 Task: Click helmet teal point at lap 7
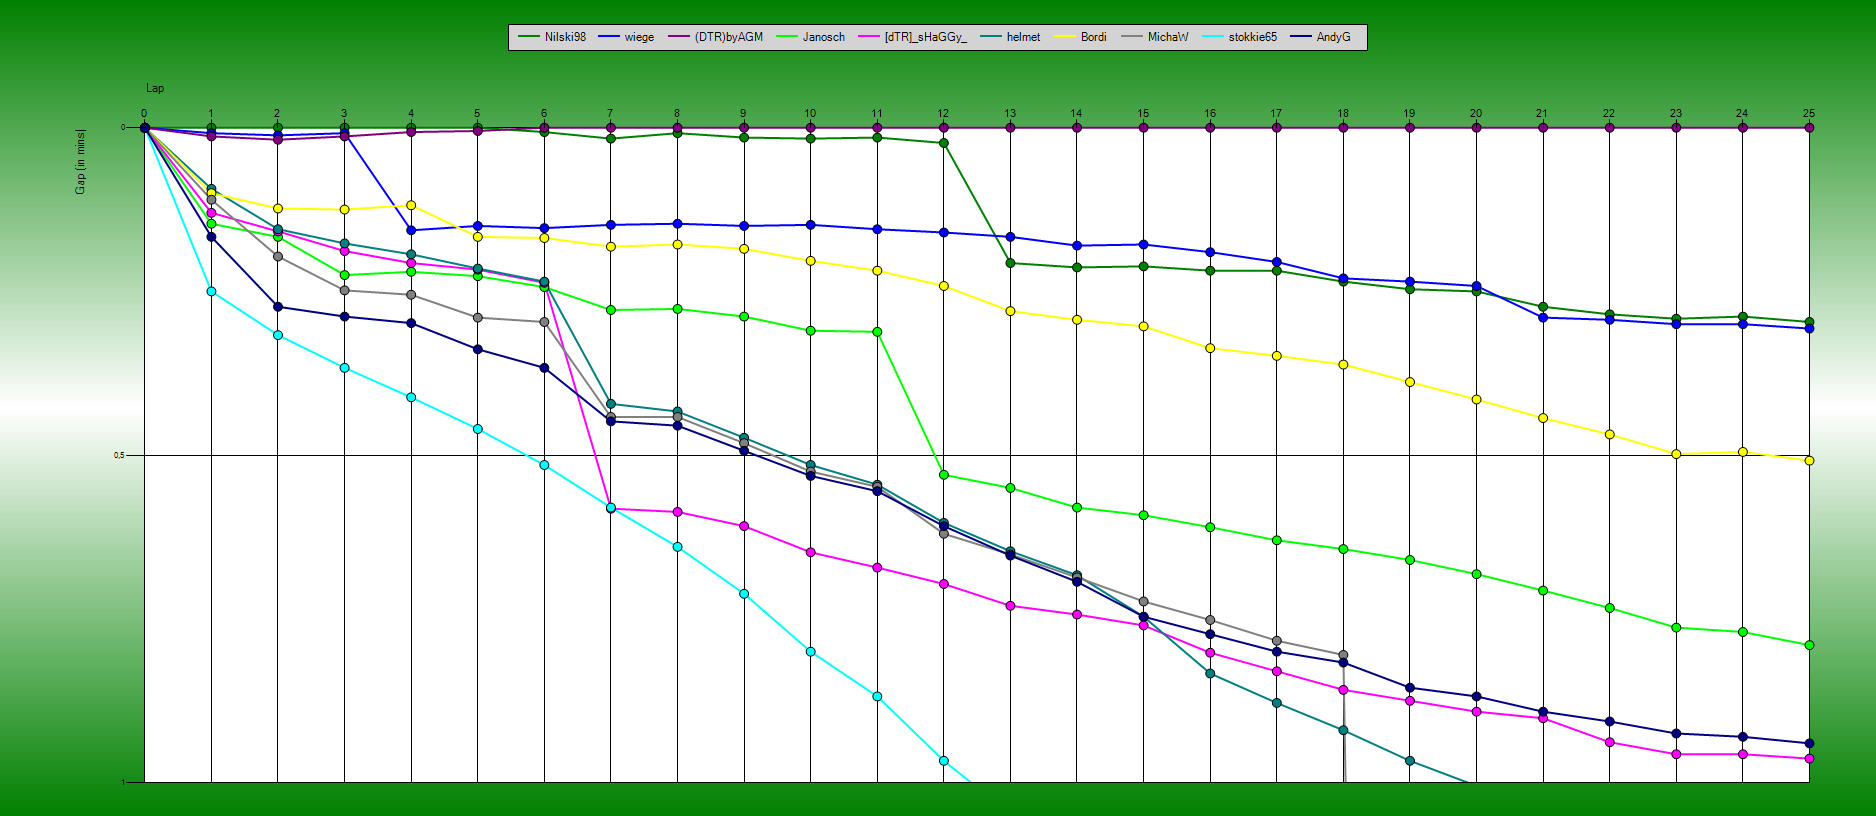coord(610,404)
